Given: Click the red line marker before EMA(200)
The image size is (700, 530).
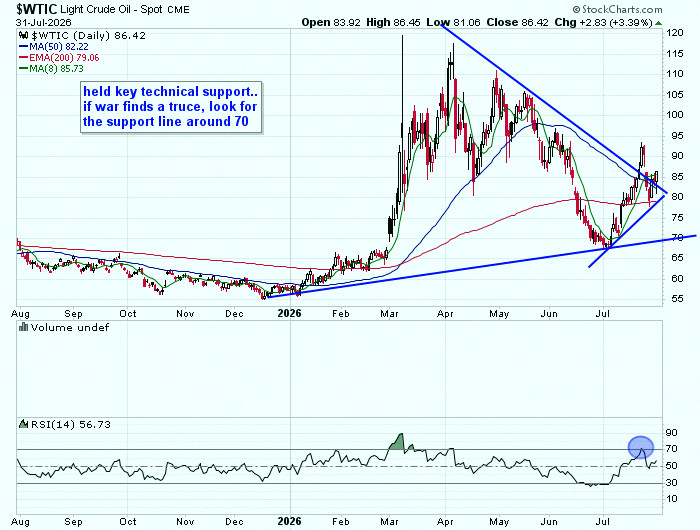Looking at the screenshot, I should 23,58.
